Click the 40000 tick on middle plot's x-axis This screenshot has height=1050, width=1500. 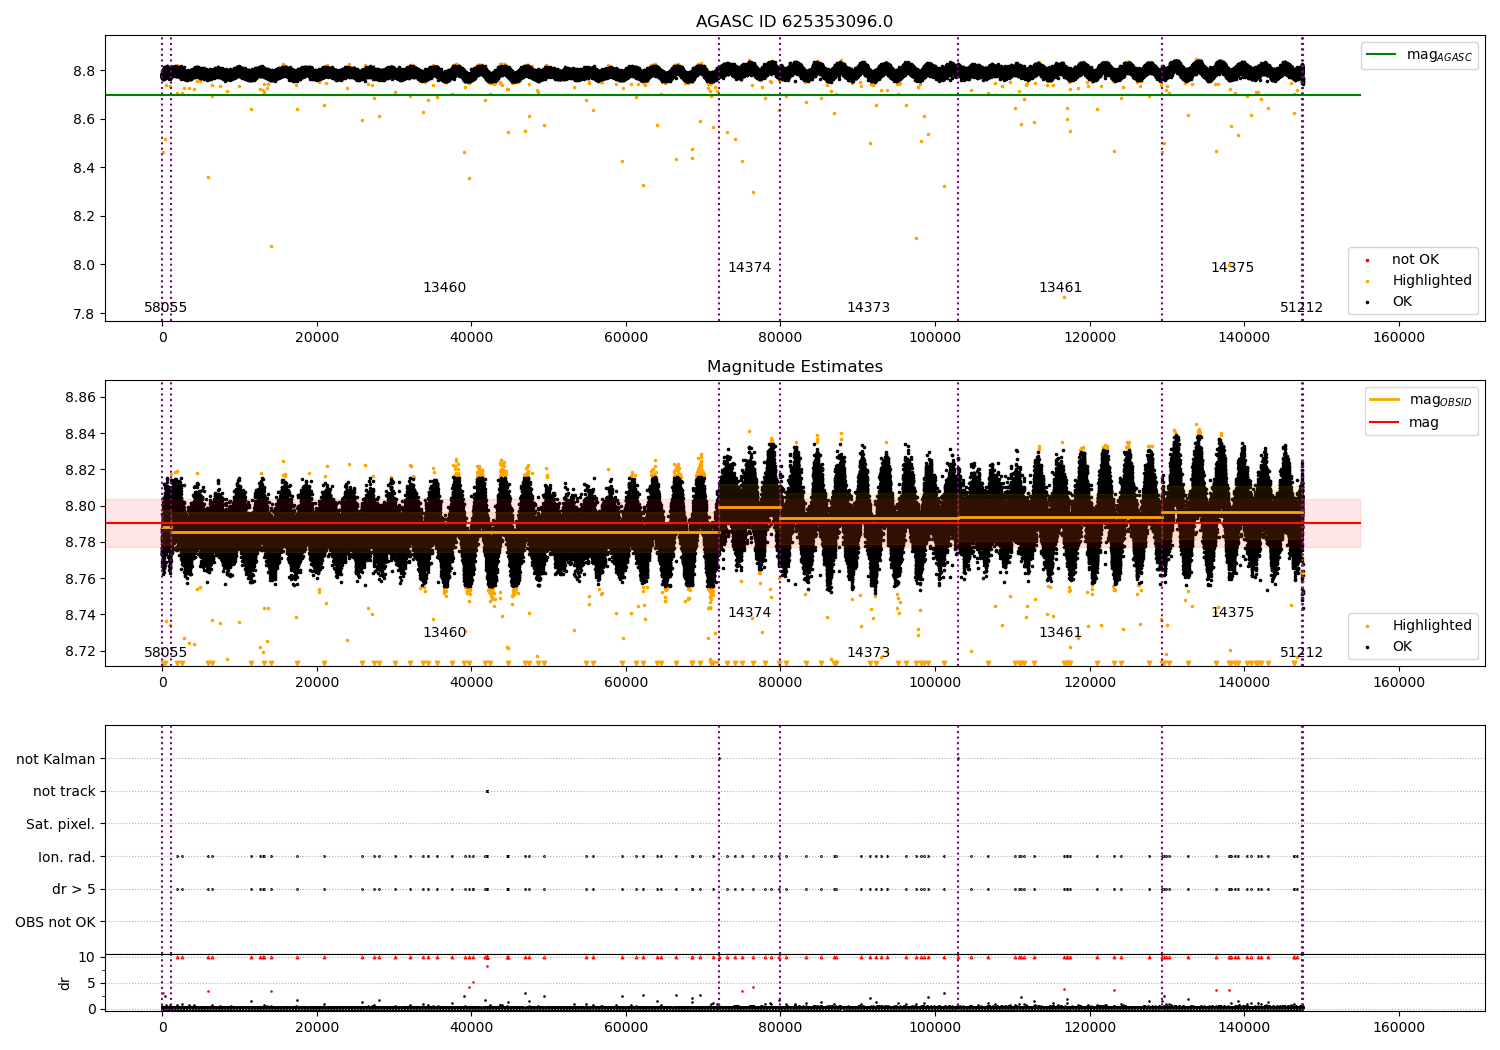pyautogui.click(x=471, y=683)
